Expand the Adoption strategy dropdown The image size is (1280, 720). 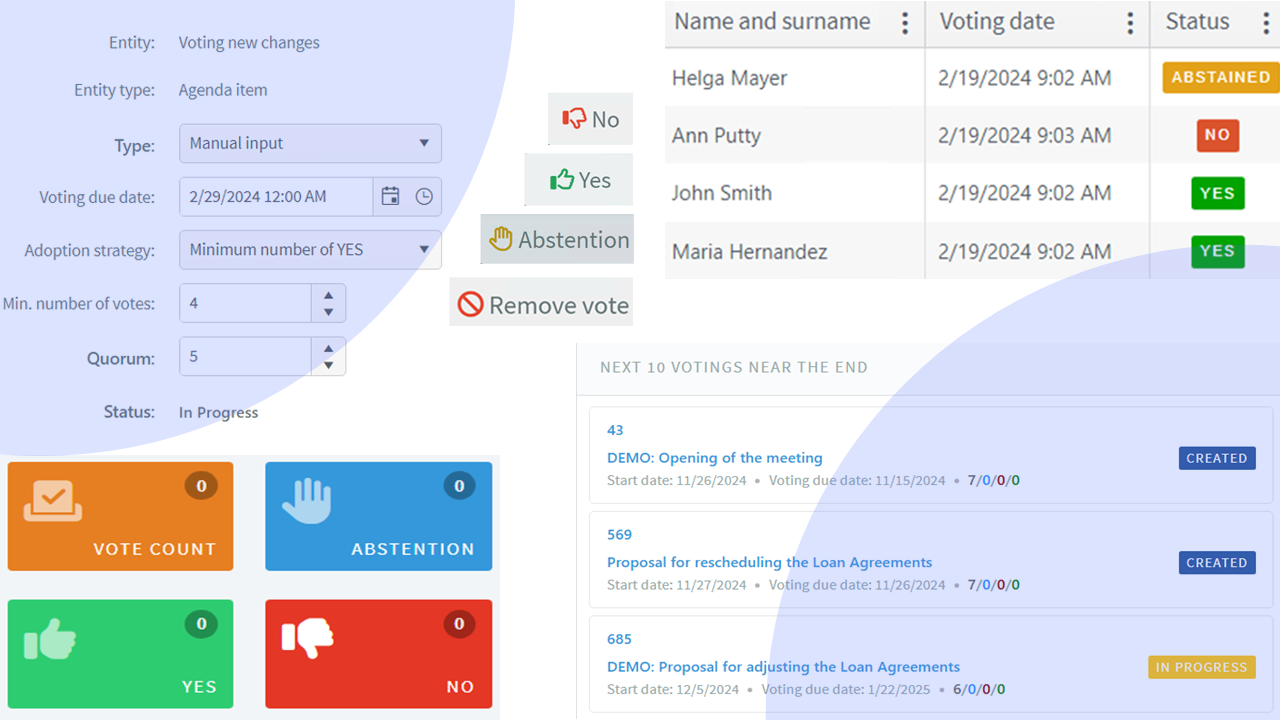coord(310,250)
